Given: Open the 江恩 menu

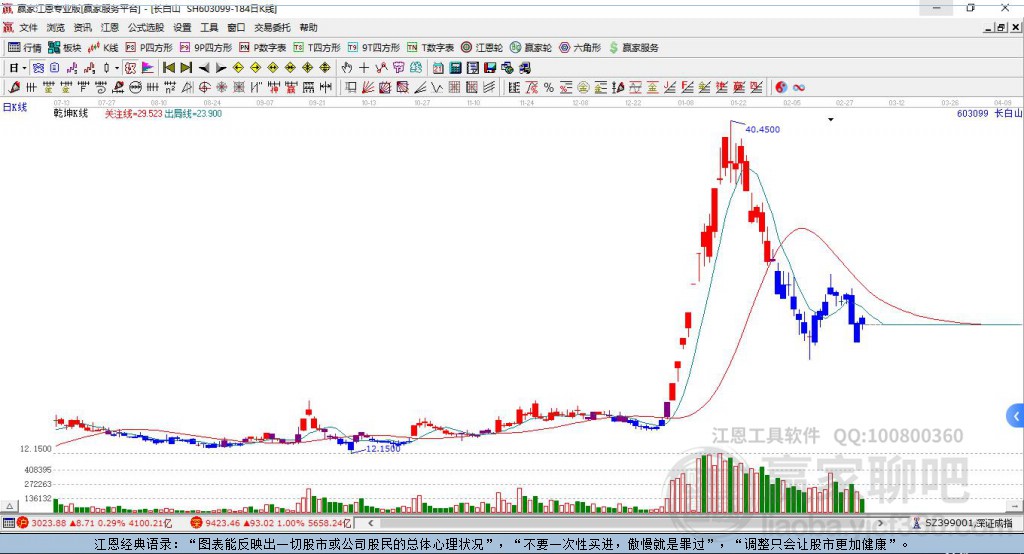Looking at the screenshot, I should [x=110, y=27].
